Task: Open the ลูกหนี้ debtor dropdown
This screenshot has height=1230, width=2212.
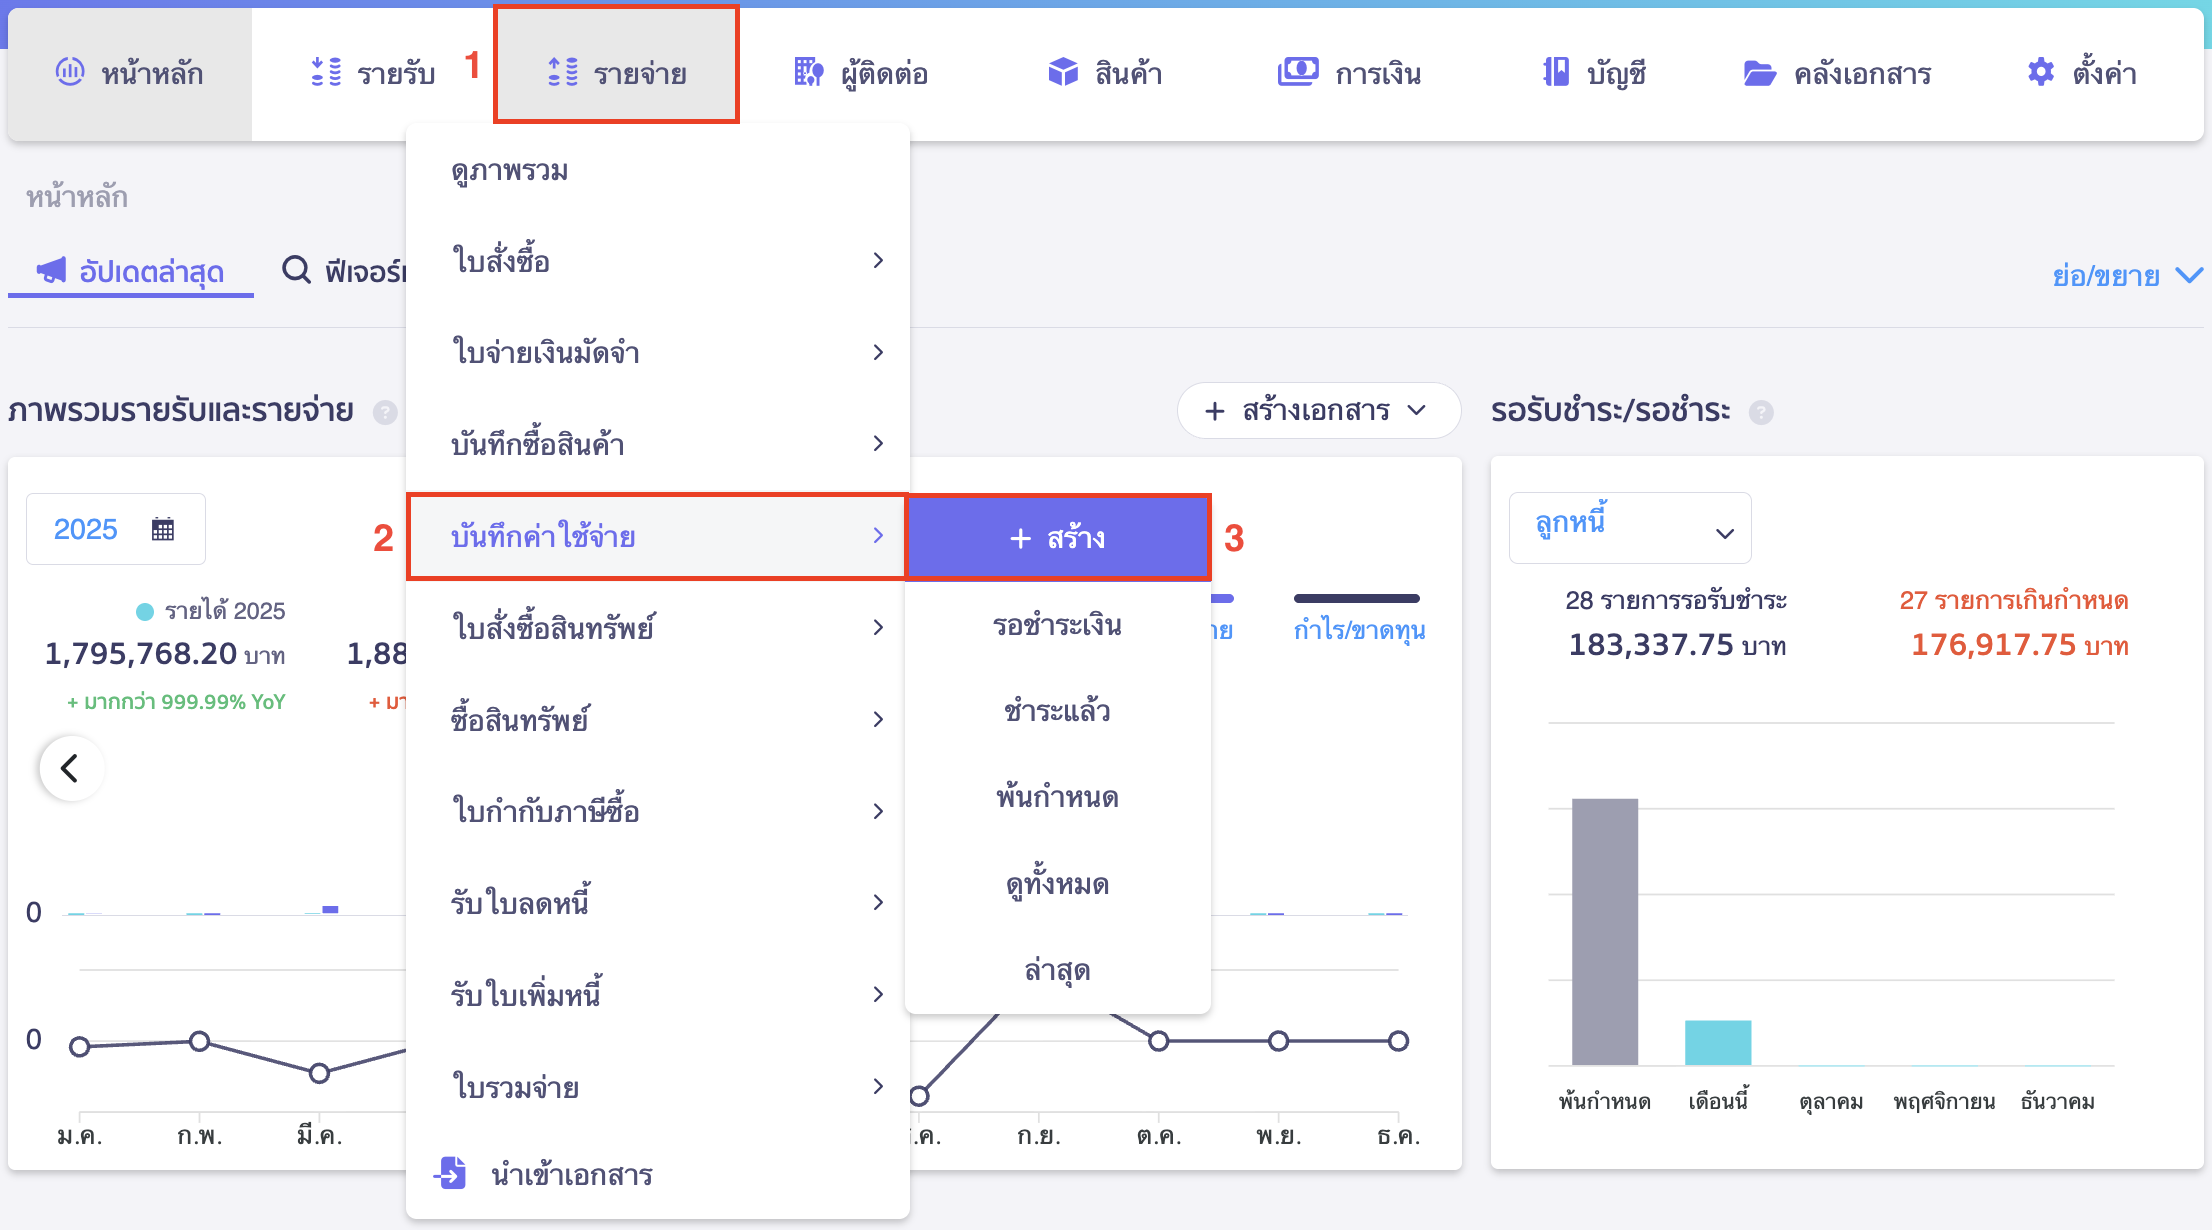Action: pos(1629,528)
